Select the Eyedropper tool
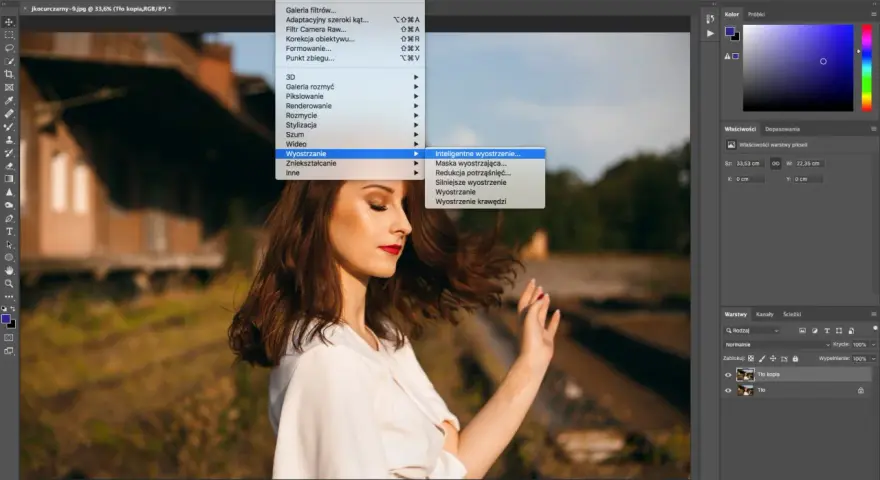Screen dimensions: 880x480 [x=9, y=100]
